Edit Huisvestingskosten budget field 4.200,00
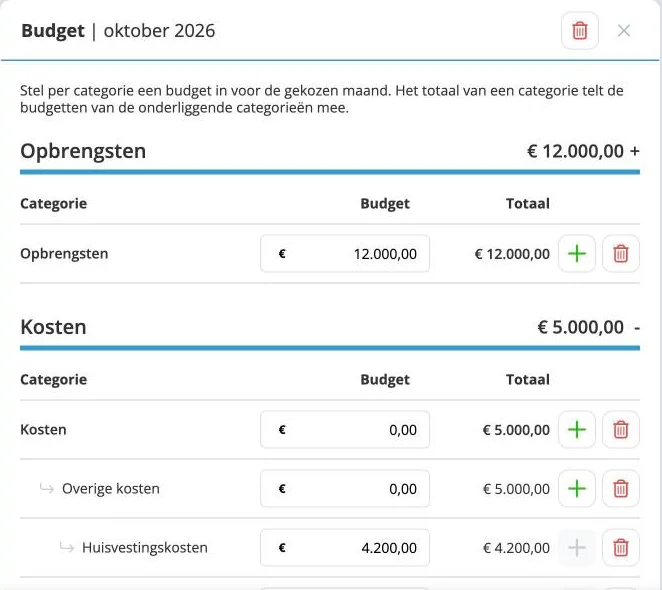The width and height of the screenshot is (662, 590). [x=345, y=548]
